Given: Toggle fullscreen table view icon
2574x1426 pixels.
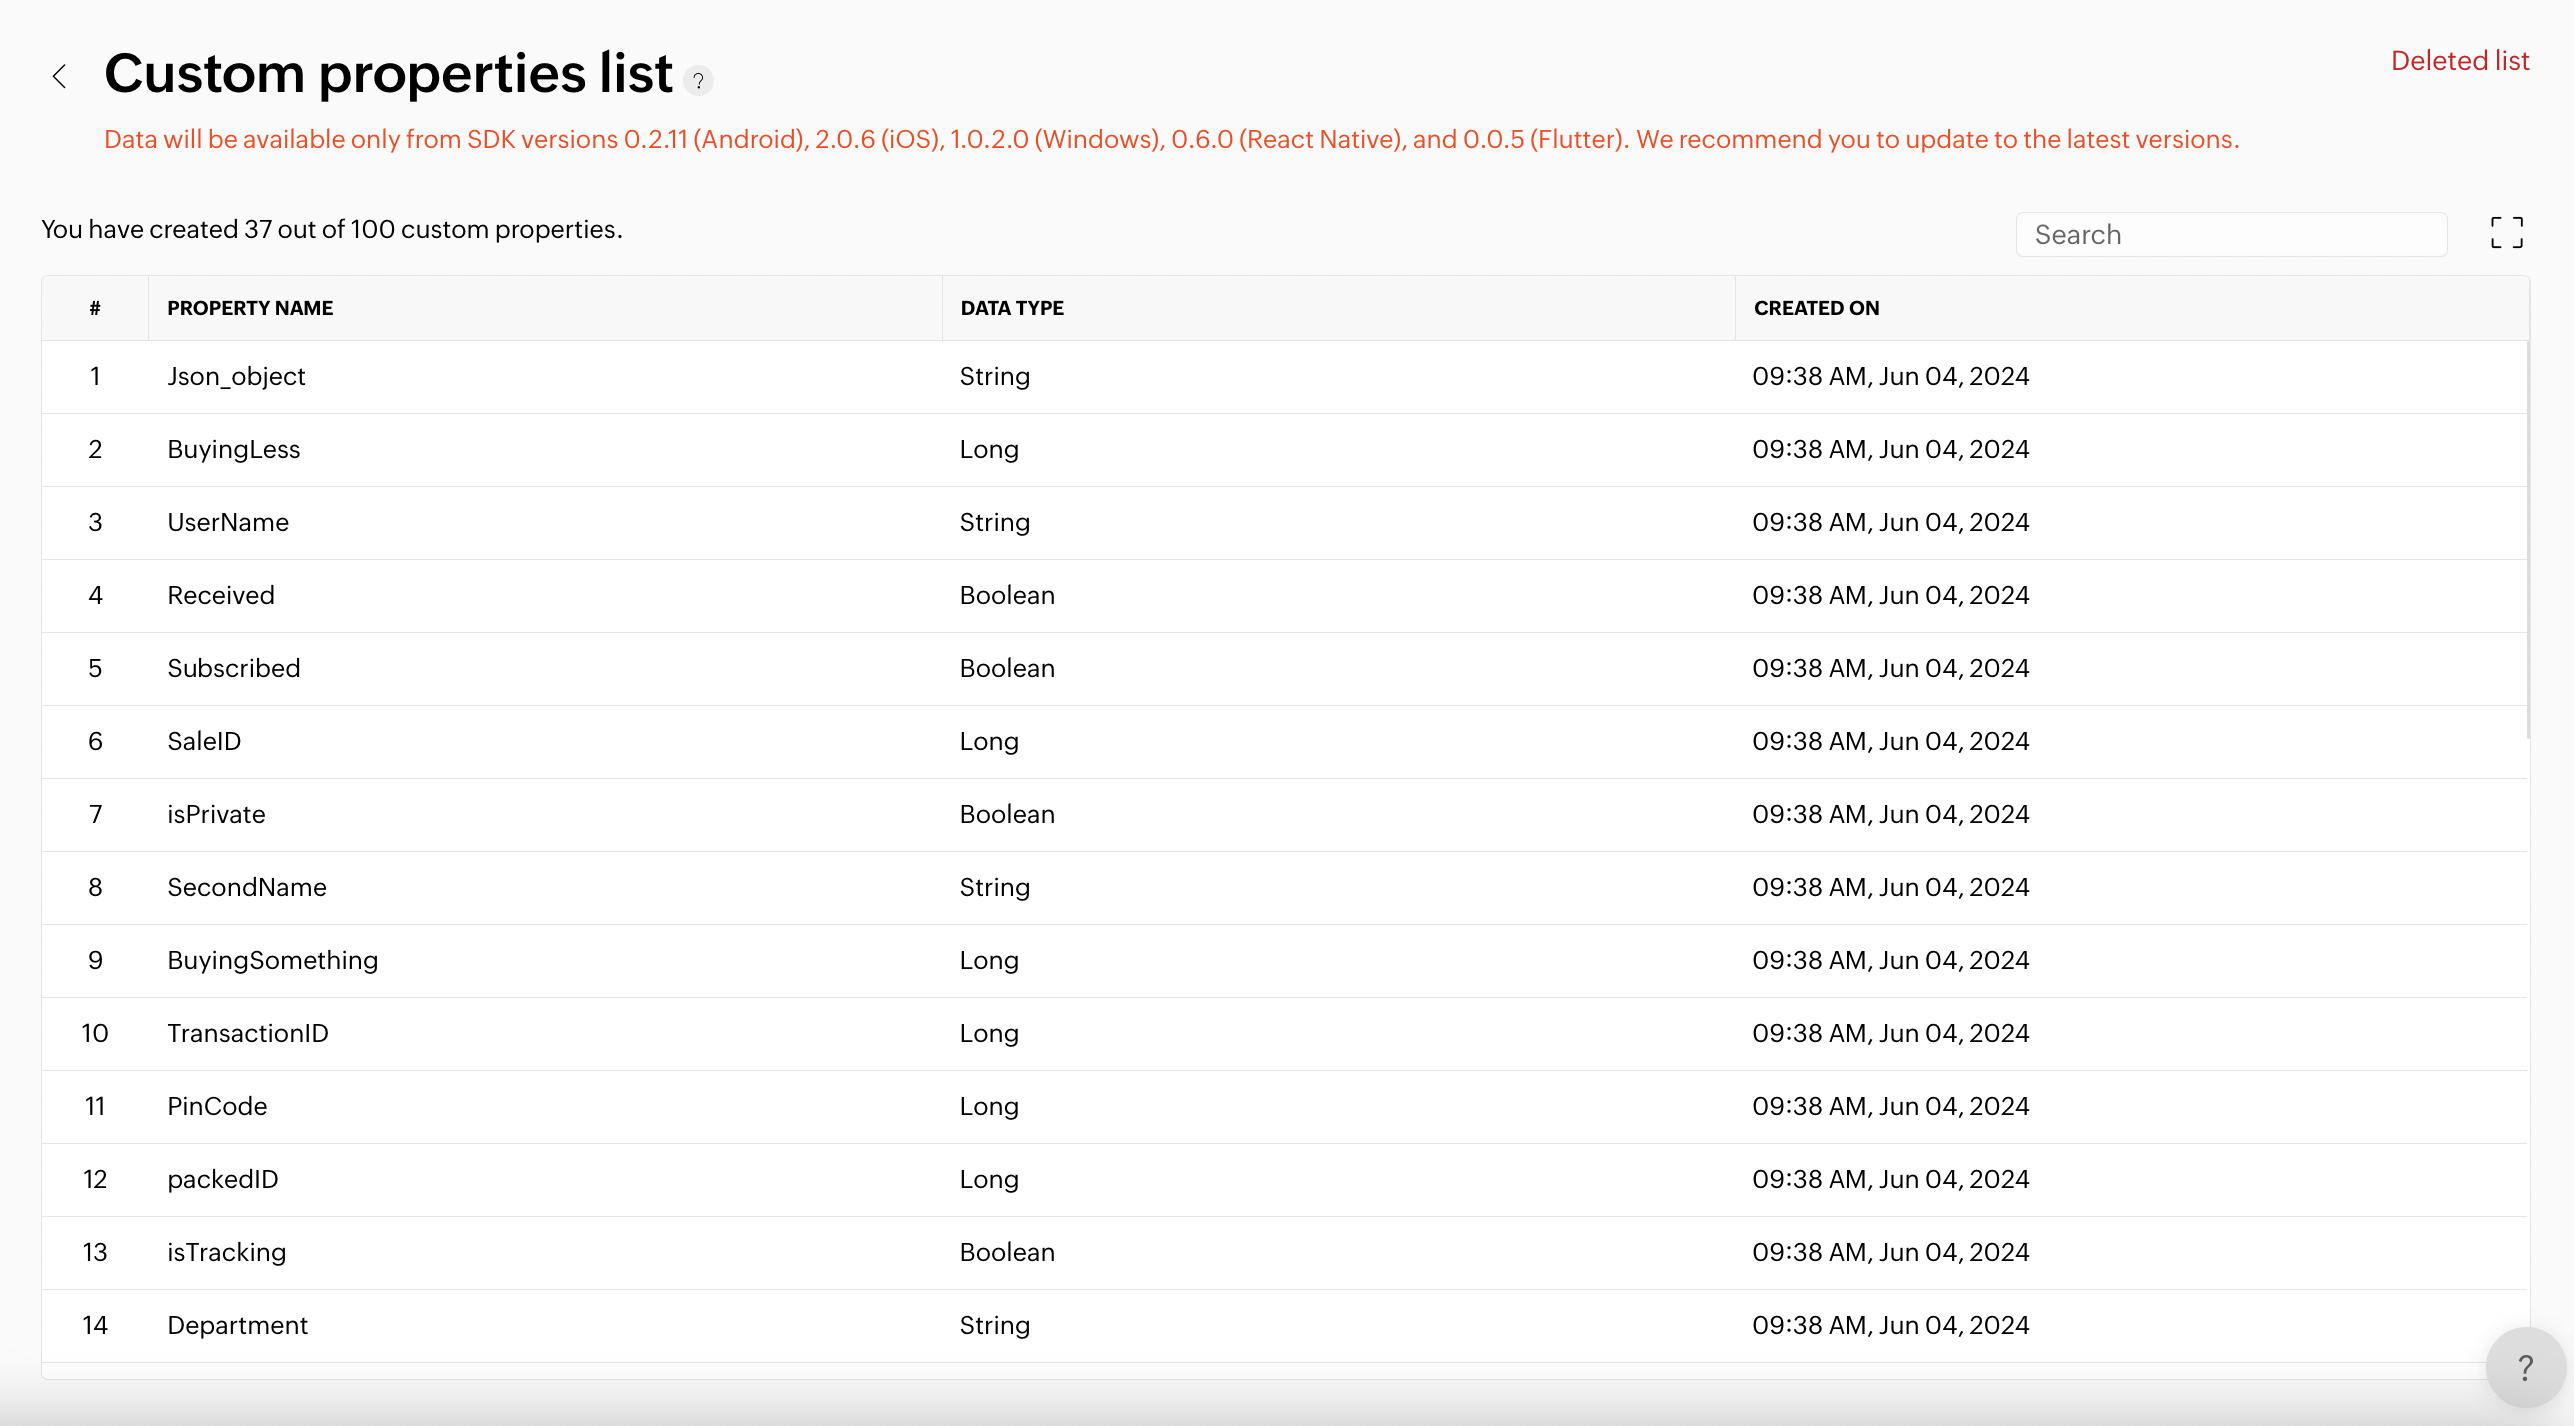Looking at the screenshot, I should coord(2506,233).
